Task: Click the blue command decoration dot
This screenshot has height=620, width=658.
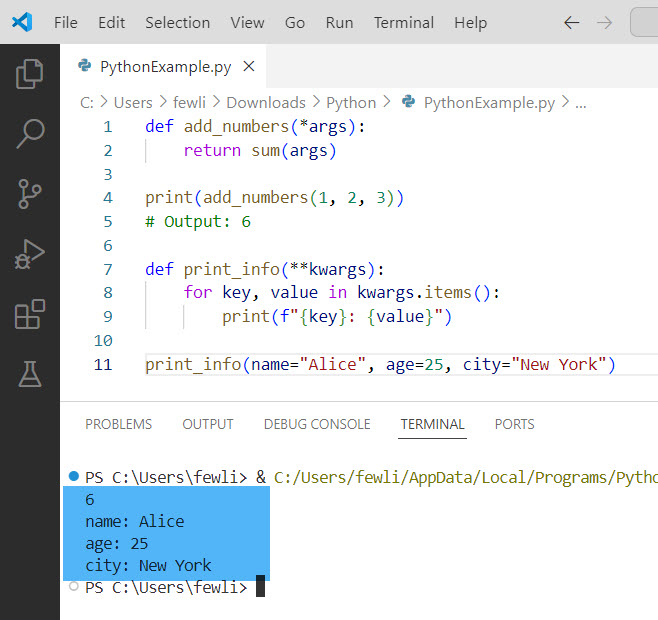Action: (74, 476)
